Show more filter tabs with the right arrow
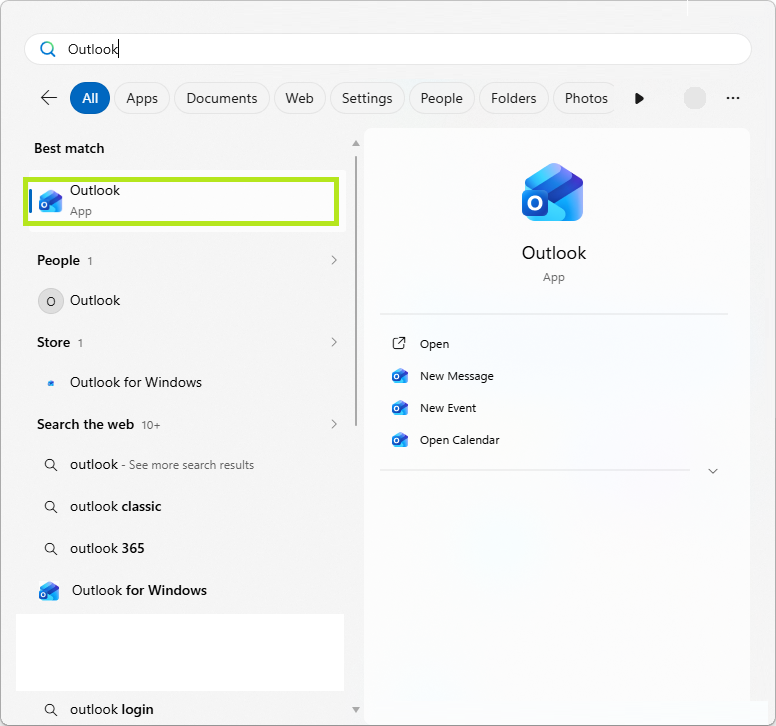This screenshot has height=726, width=776. tap(639, 98)
